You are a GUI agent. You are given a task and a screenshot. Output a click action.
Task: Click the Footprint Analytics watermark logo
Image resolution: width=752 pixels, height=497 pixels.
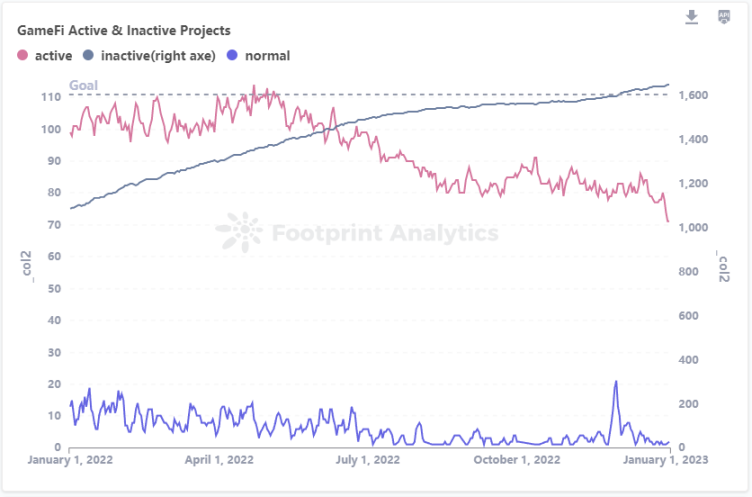click(241, 233)
